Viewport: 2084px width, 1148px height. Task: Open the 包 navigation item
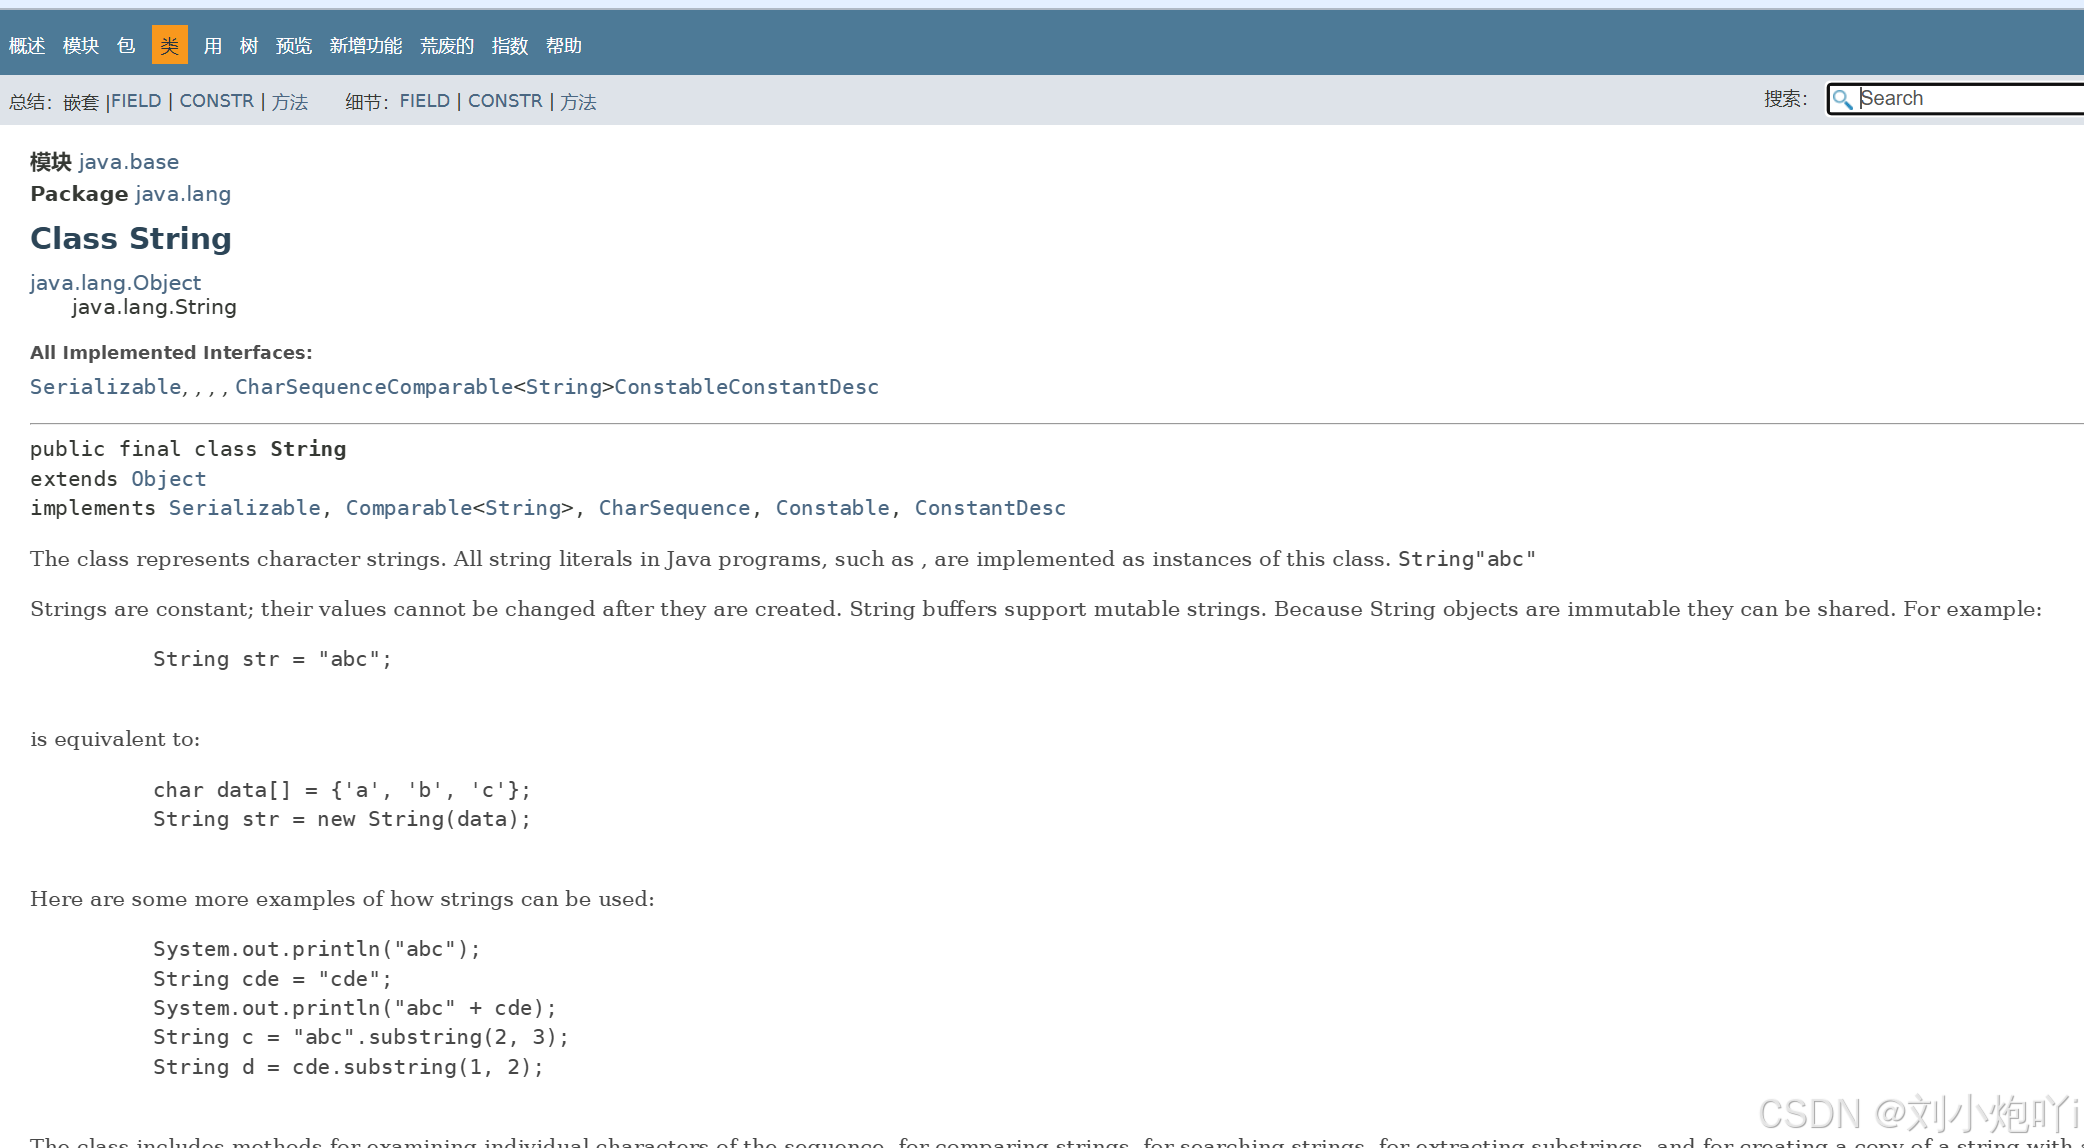(x=126, y=45)
